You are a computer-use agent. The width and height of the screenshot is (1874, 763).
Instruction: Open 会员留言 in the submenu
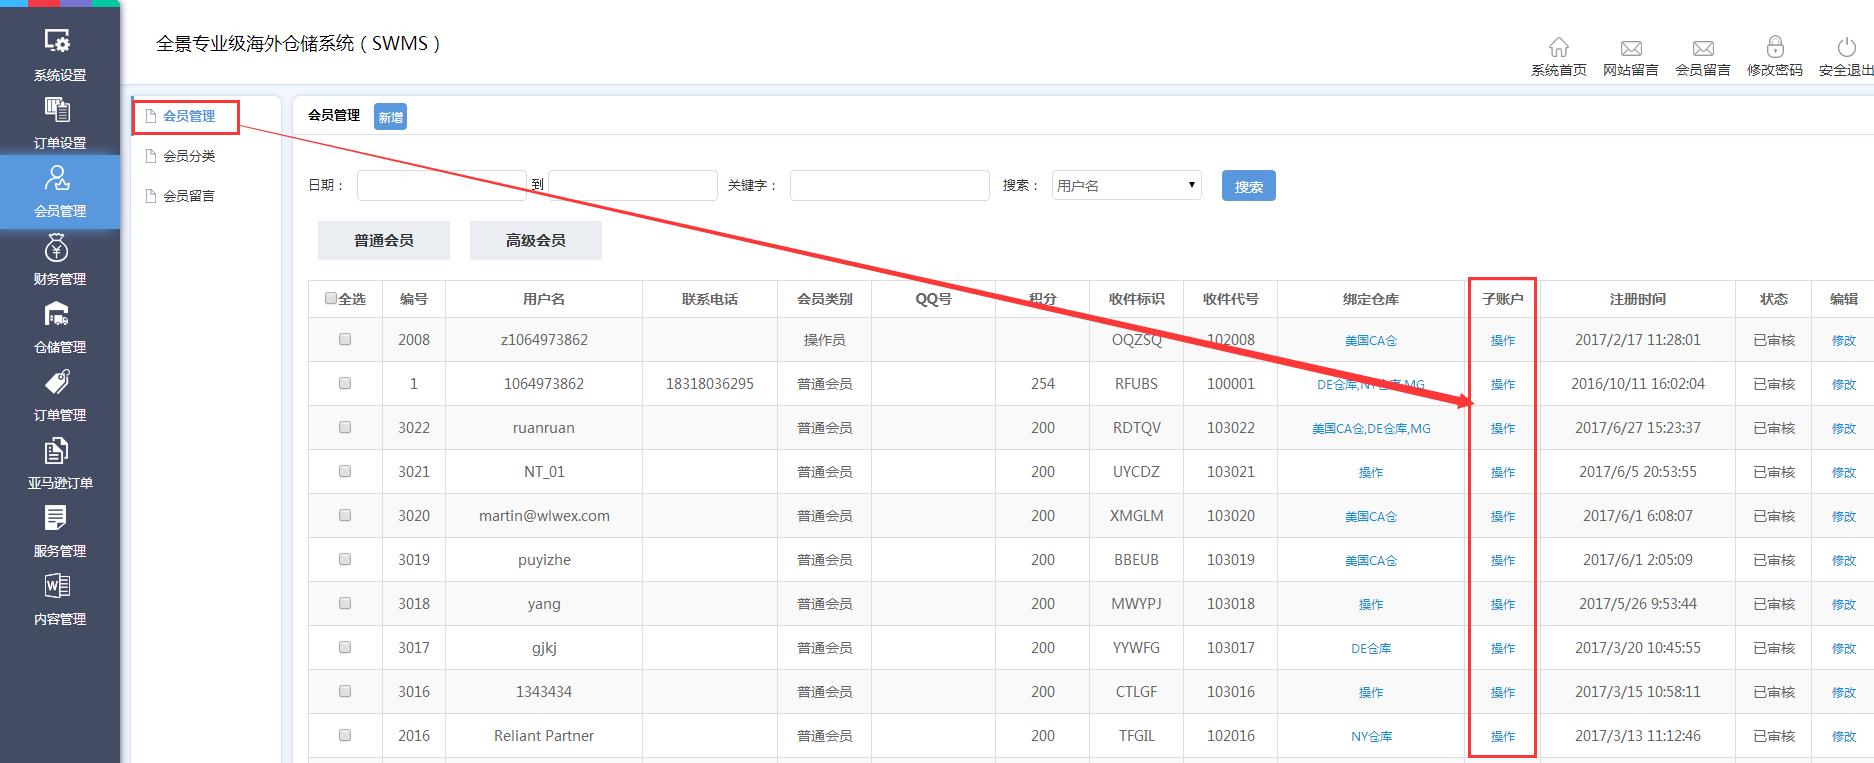point(189,196)
